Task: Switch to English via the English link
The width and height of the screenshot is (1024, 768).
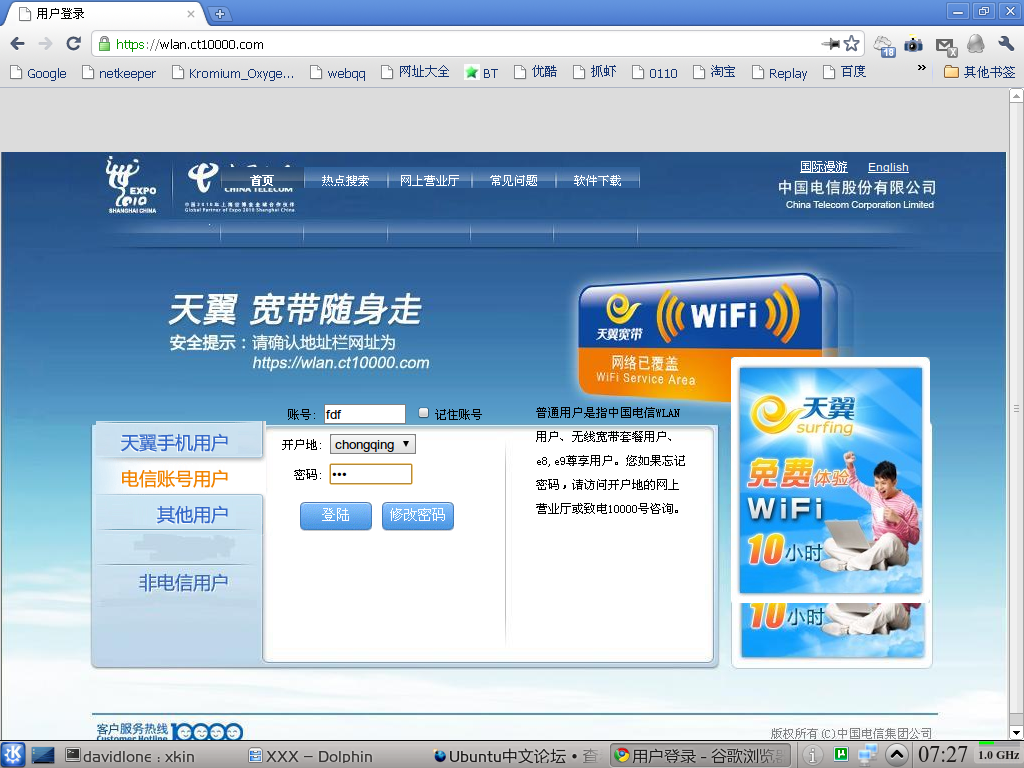Action: click(x=888, y=167)
